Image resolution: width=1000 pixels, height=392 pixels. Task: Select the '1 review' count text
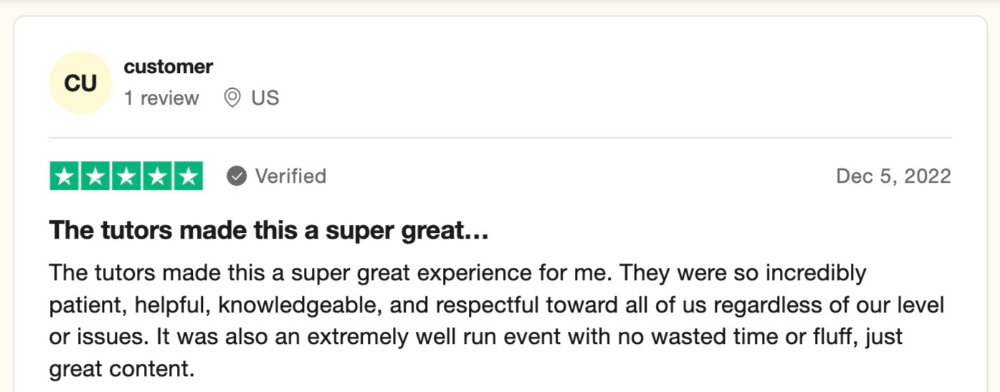coord(161,98)
